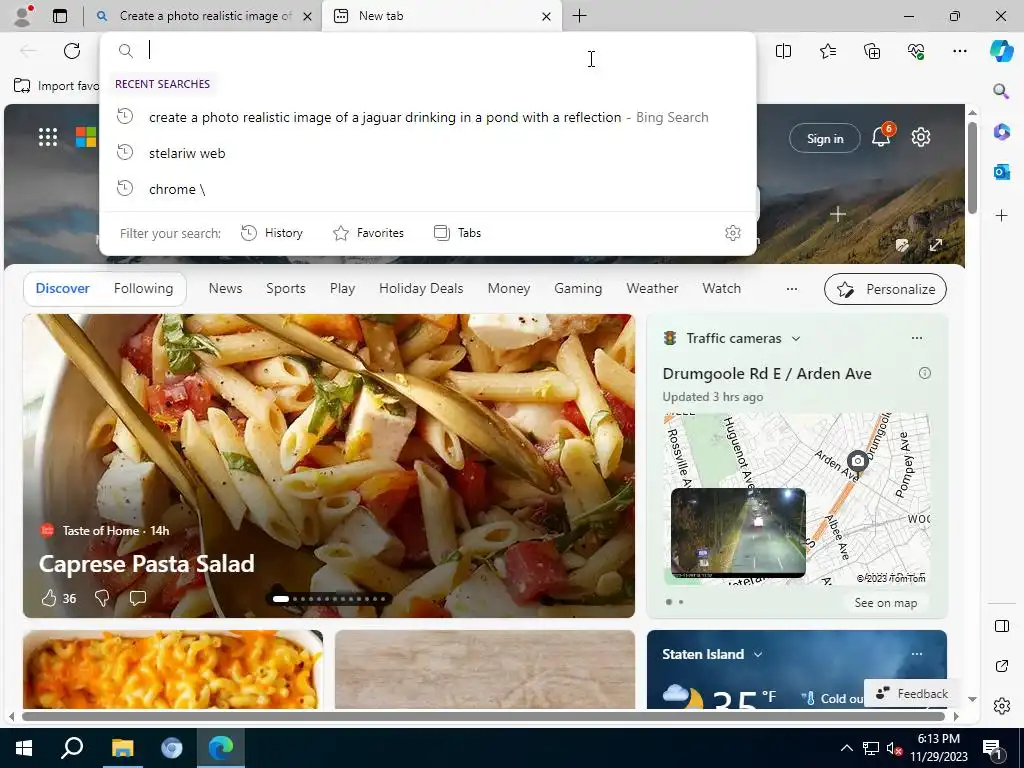
Task: Open the Holiday Deals category
Action: [x=421, y=289]
